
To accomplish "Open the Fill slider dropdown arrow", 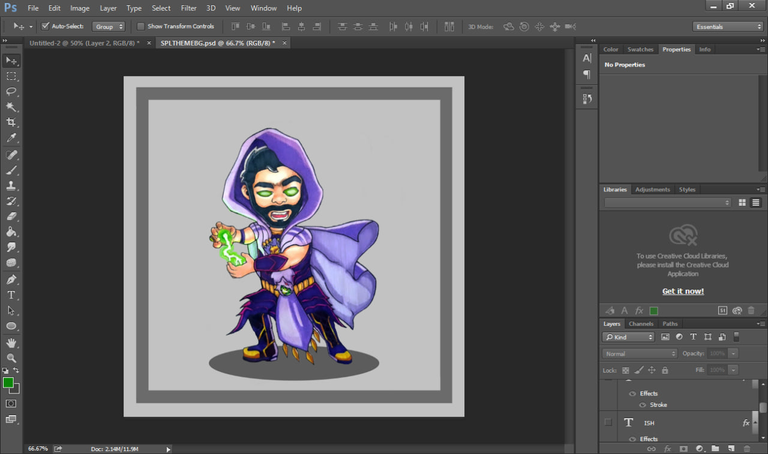I will coord(733,370).
